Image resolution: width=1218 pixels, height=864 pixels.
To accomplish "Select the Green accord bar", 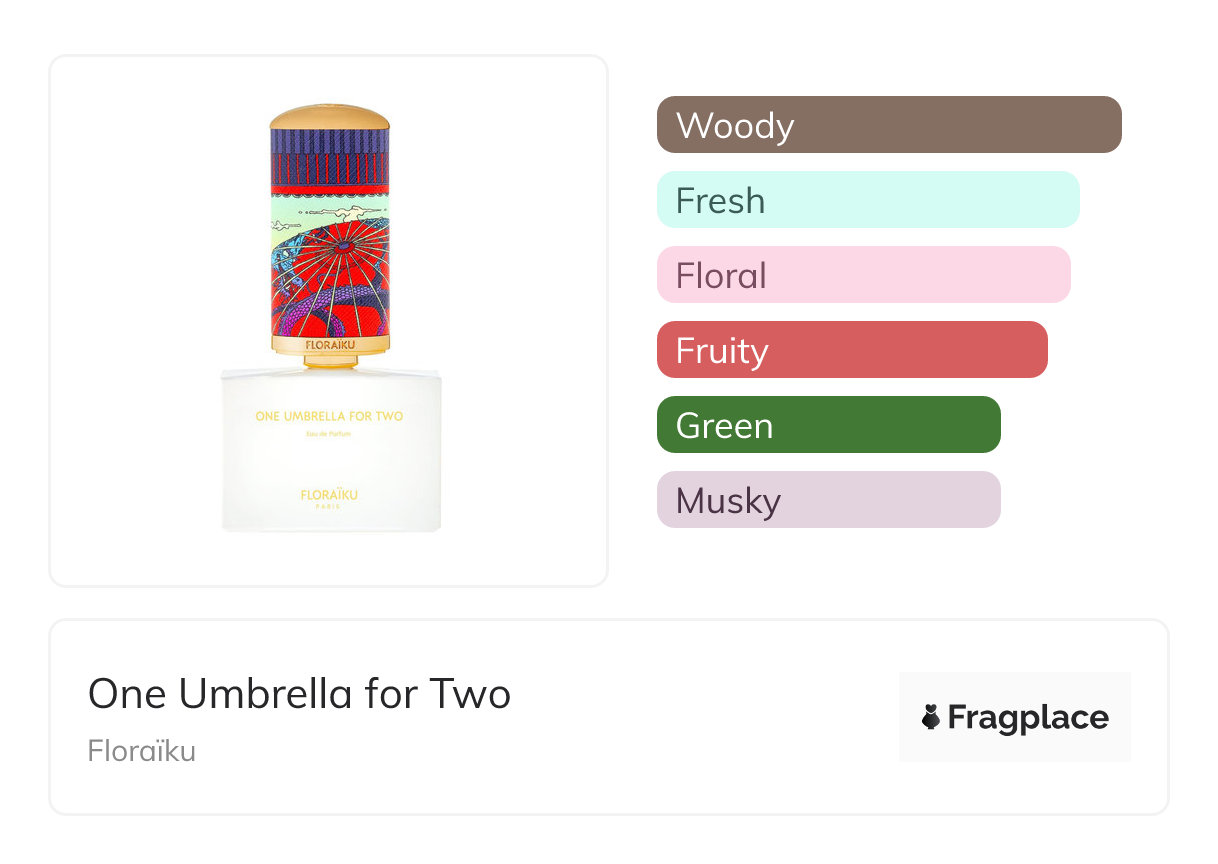I will point(828,425).
